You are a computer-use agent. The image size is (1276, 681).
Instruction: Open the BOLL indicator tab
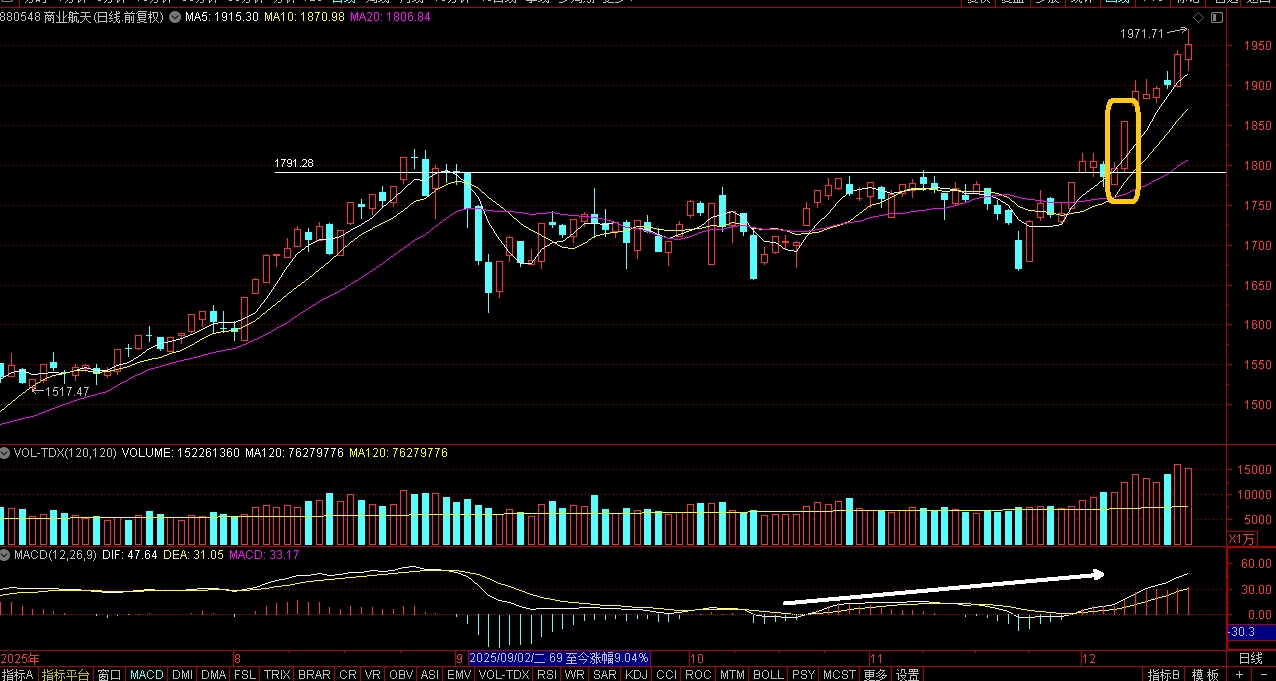click(769, 674)
